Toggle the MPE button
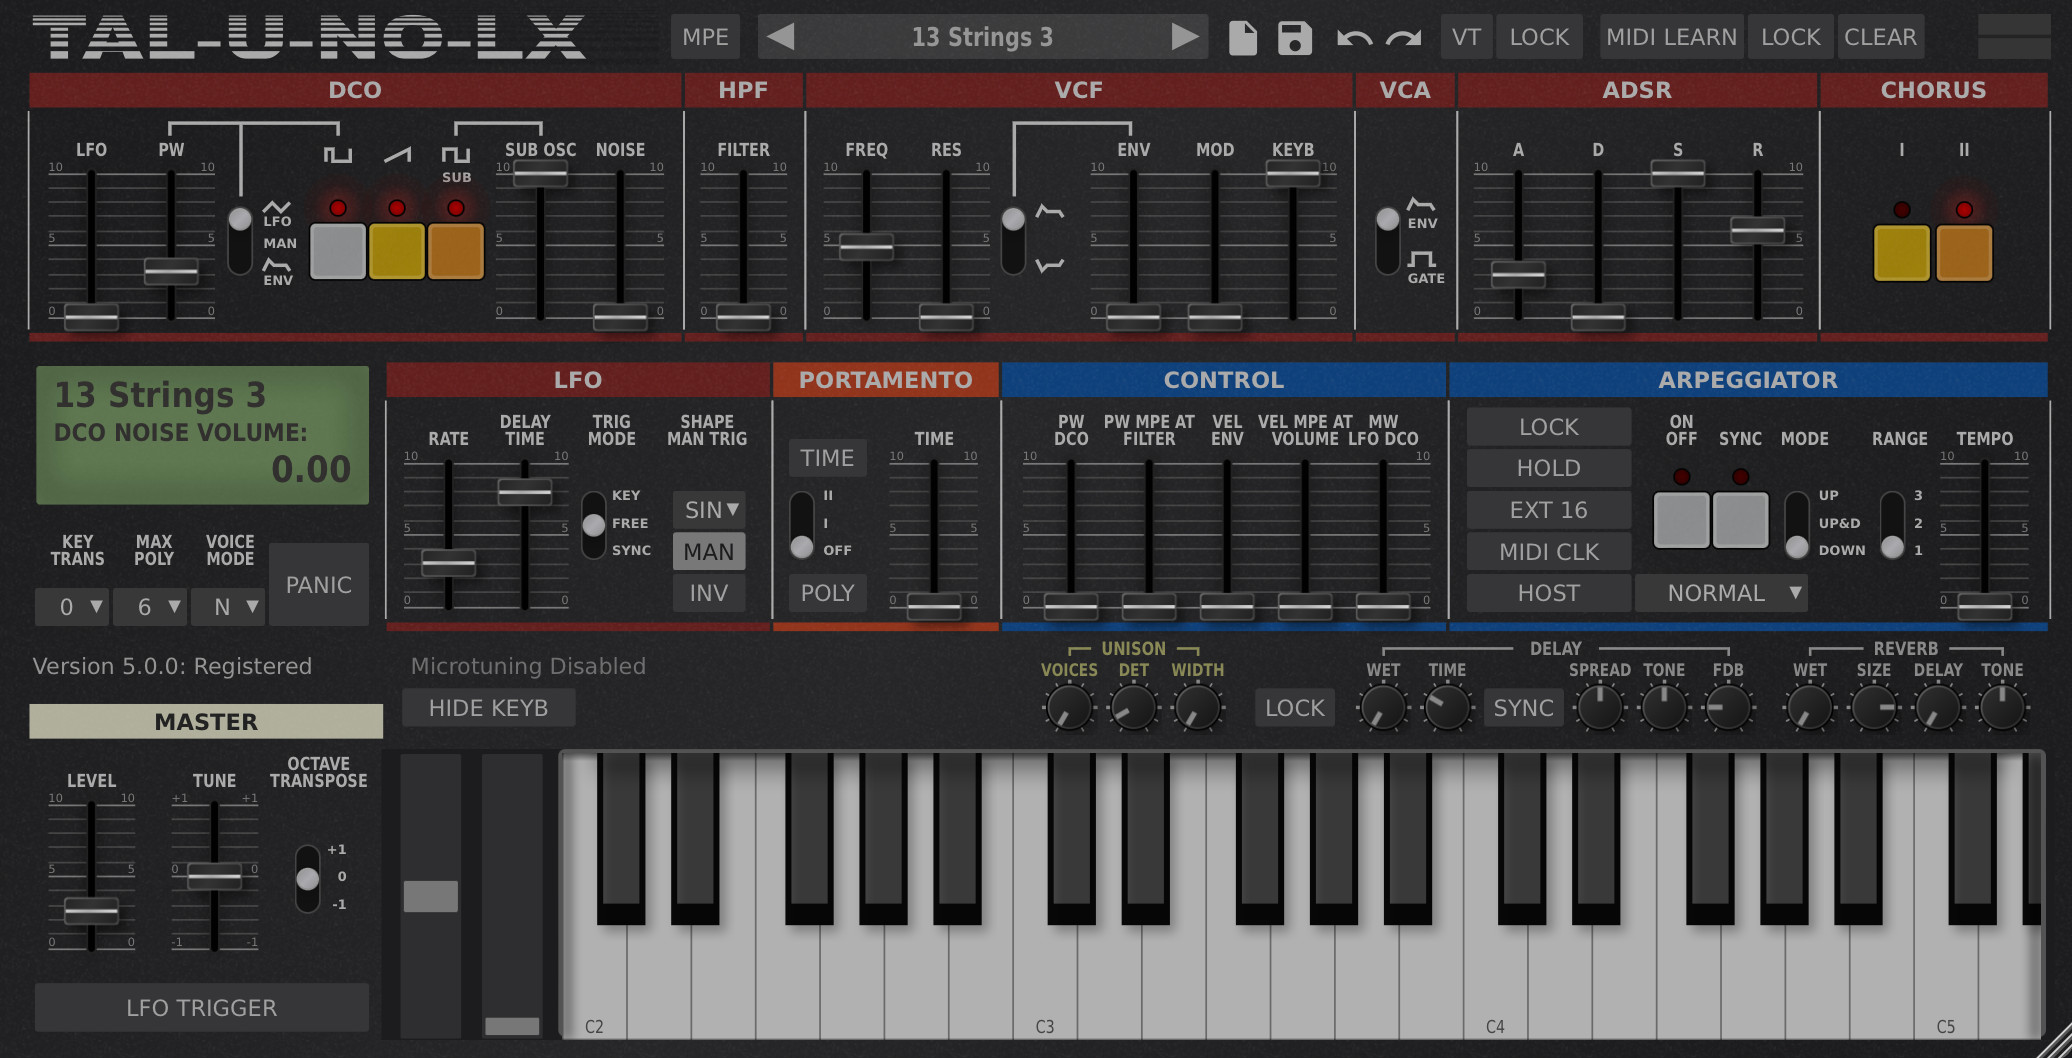Screen dimensions: 2072x1058 click(705, 37)
